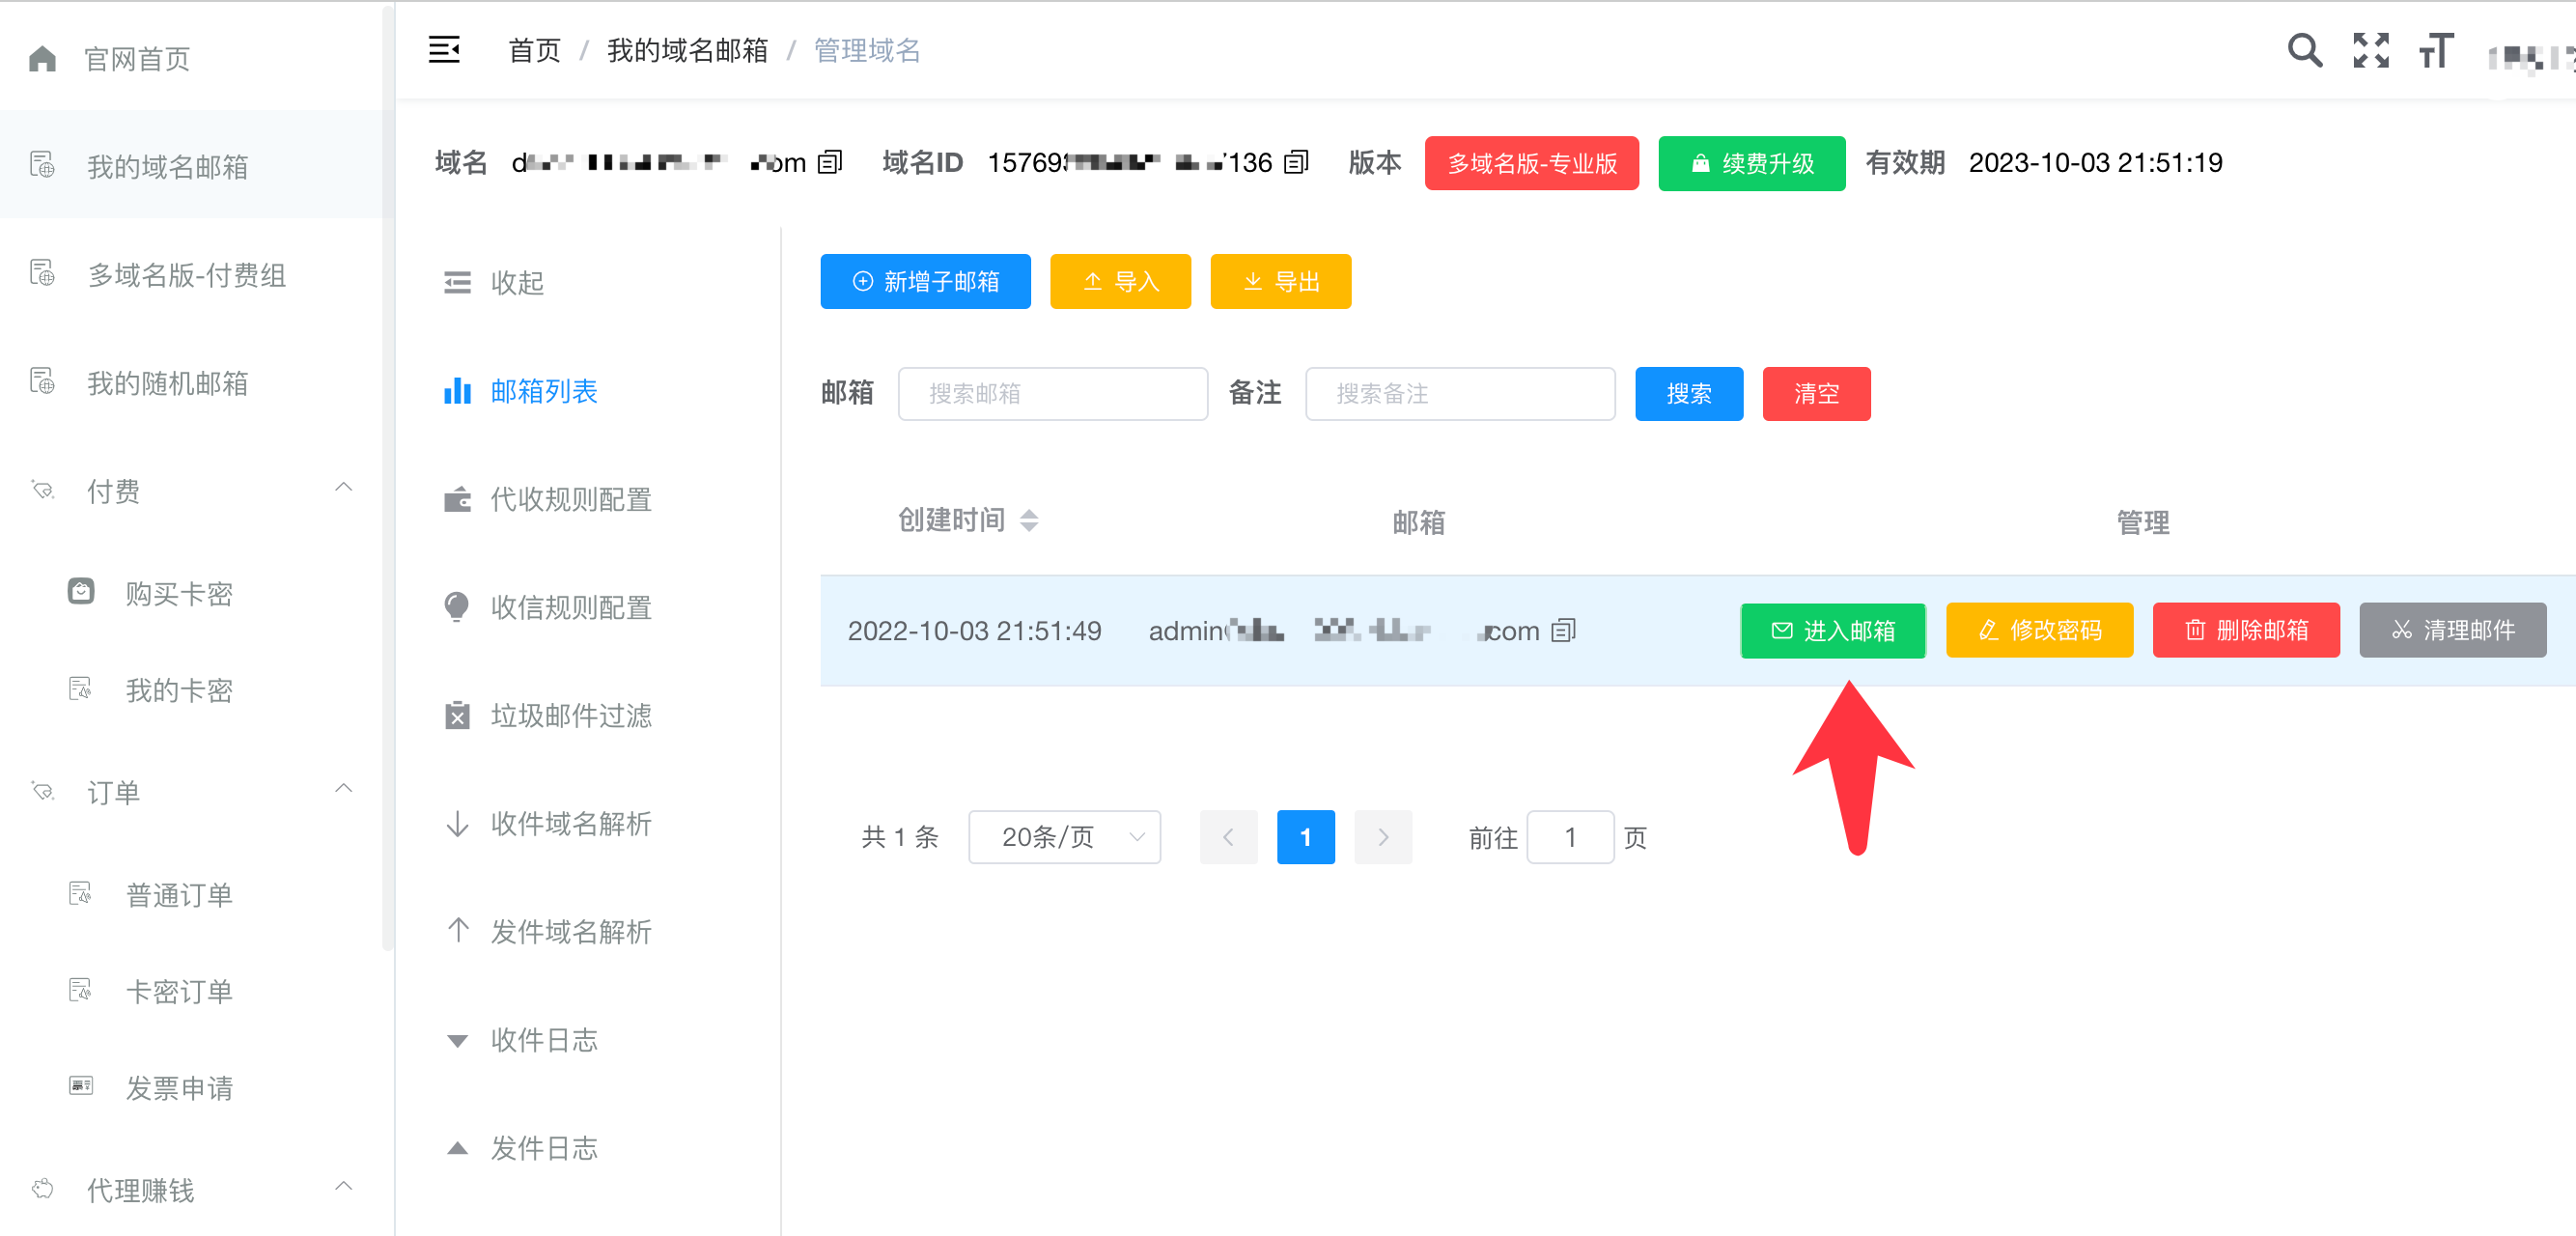2576x1236 pixels.
Task: Click the left sidebar scrollbar
Action: (388, 480)
